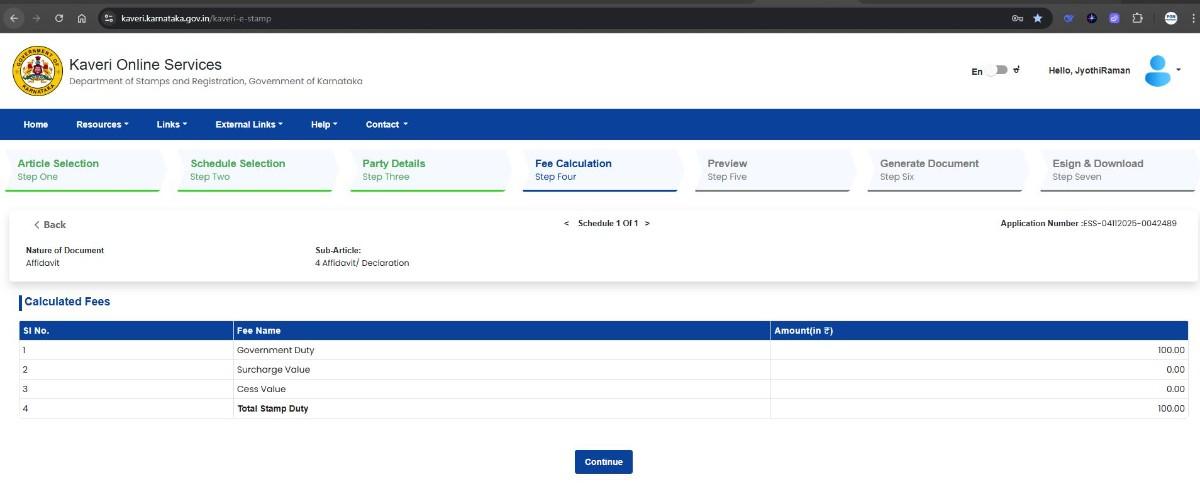Click the password key icon in address bar

pos(1017,18)
